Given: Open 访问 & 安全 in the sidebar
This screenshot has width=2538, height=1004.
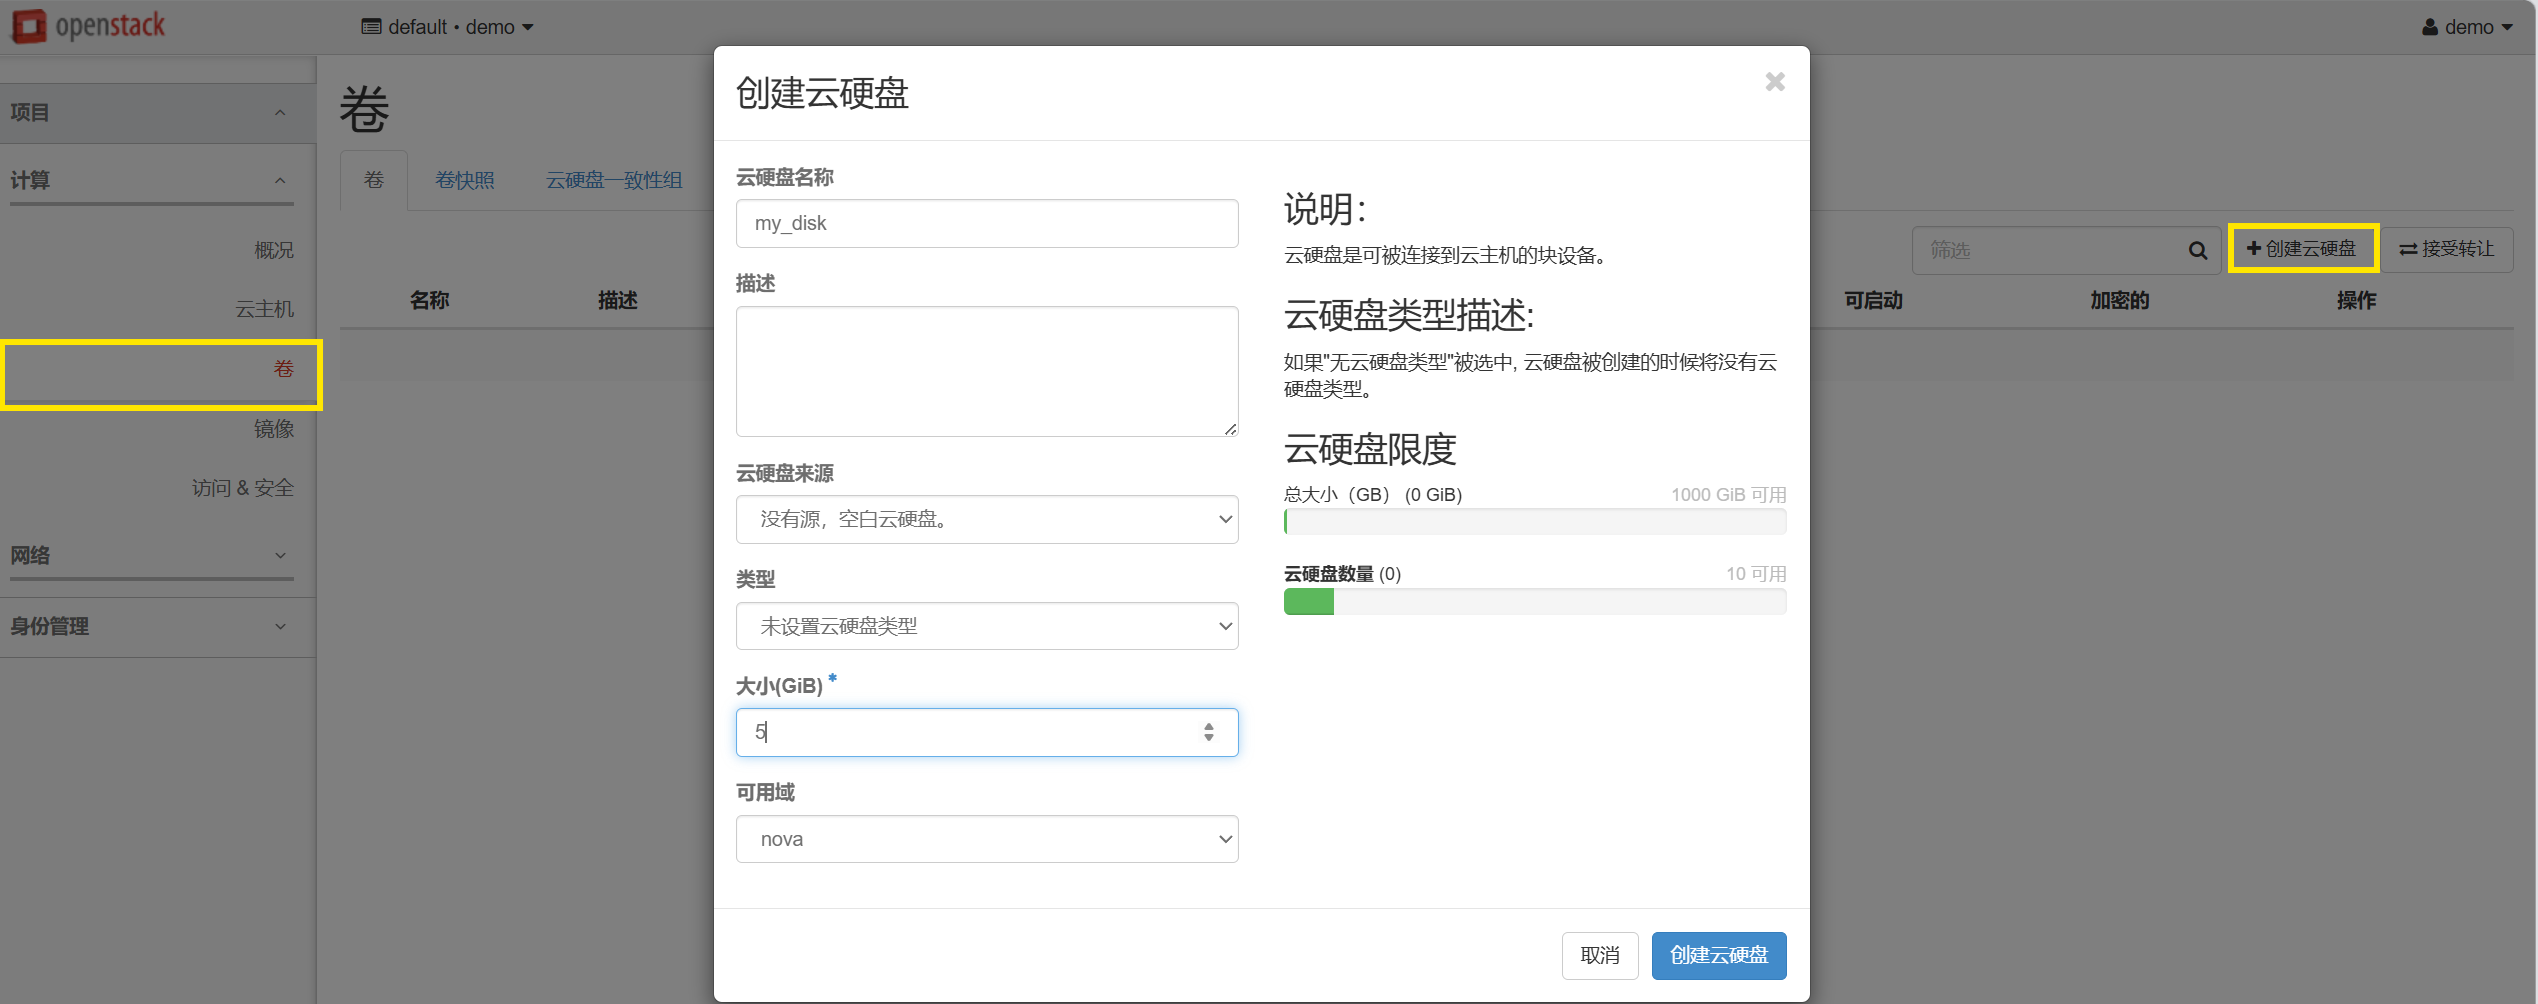Looking at the screenshot, I should tap(243, 488).
